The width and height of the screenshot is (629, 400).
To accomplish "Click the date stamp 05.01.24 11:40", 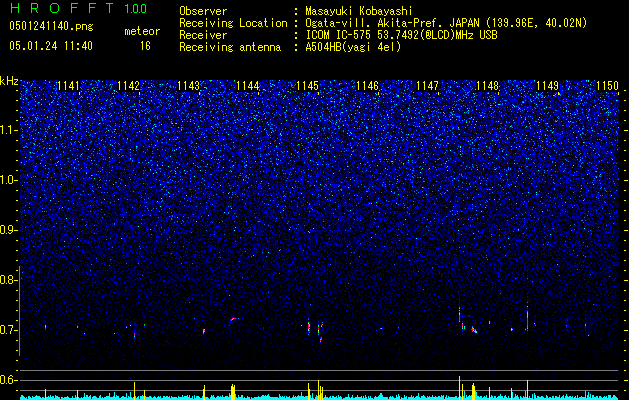I will tap(51, 46).
